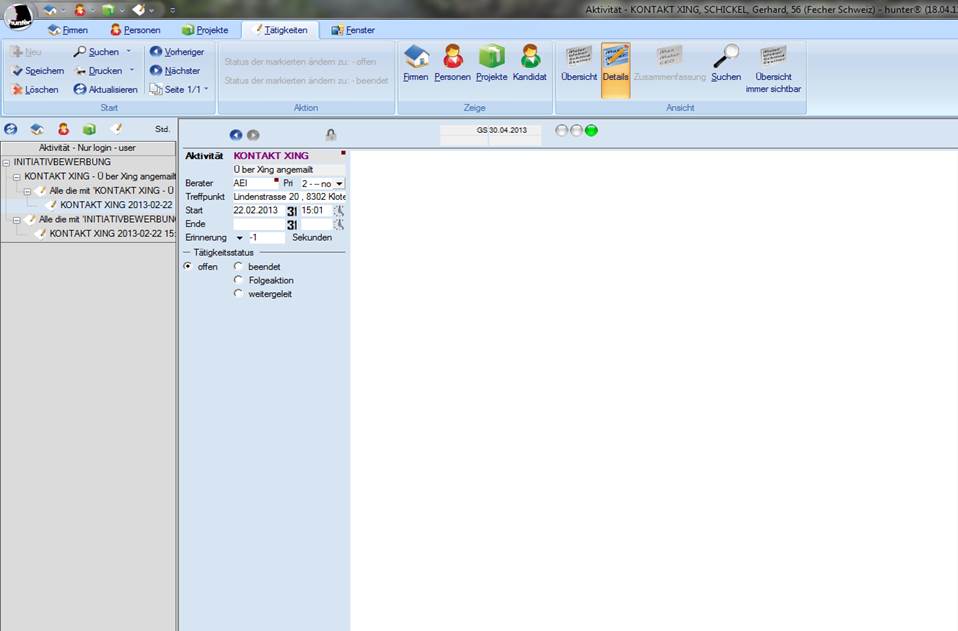Select the 'beendet' status radio button
The height and width of the screenshot is (631, 958).
pos(238,267)
